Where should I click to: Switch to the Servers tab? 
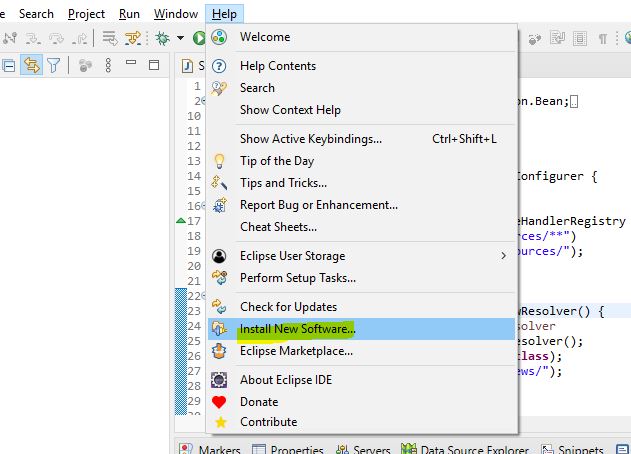tap(363, 449)
